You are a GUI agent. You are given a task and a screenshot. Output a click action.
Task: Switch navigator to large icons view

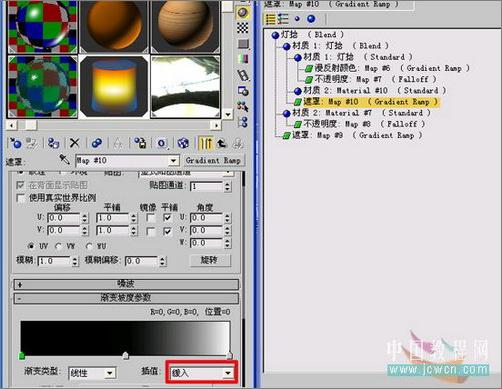(311, 19)
